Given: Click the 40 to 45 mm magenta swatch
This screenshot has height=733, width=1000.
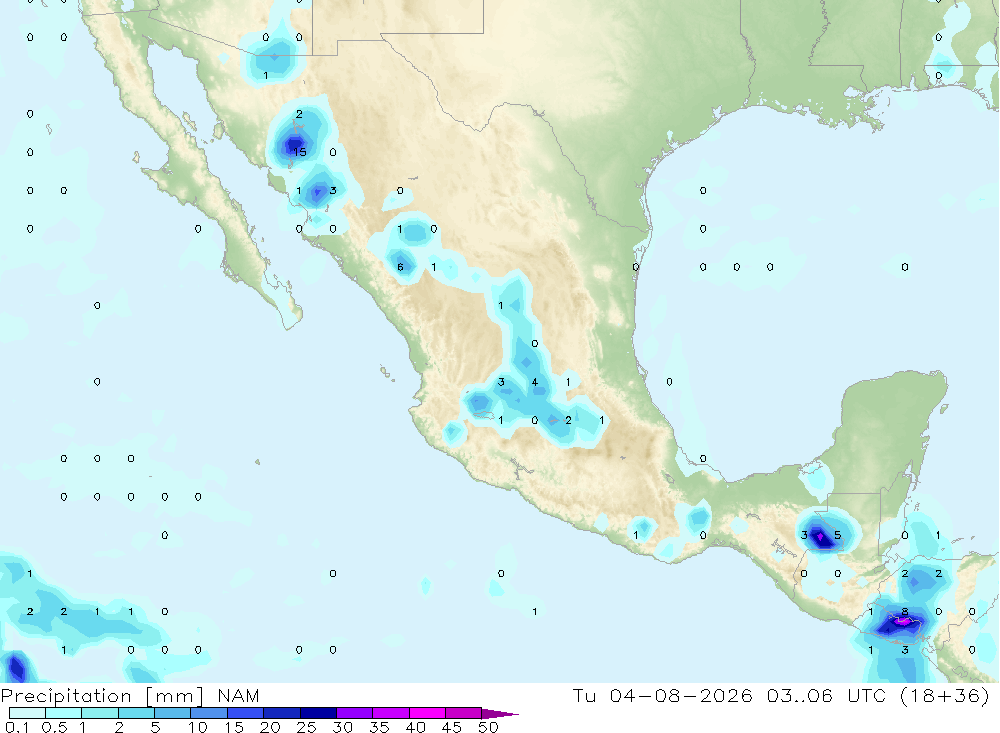Looking at the screenshot, I should point(427,713).
